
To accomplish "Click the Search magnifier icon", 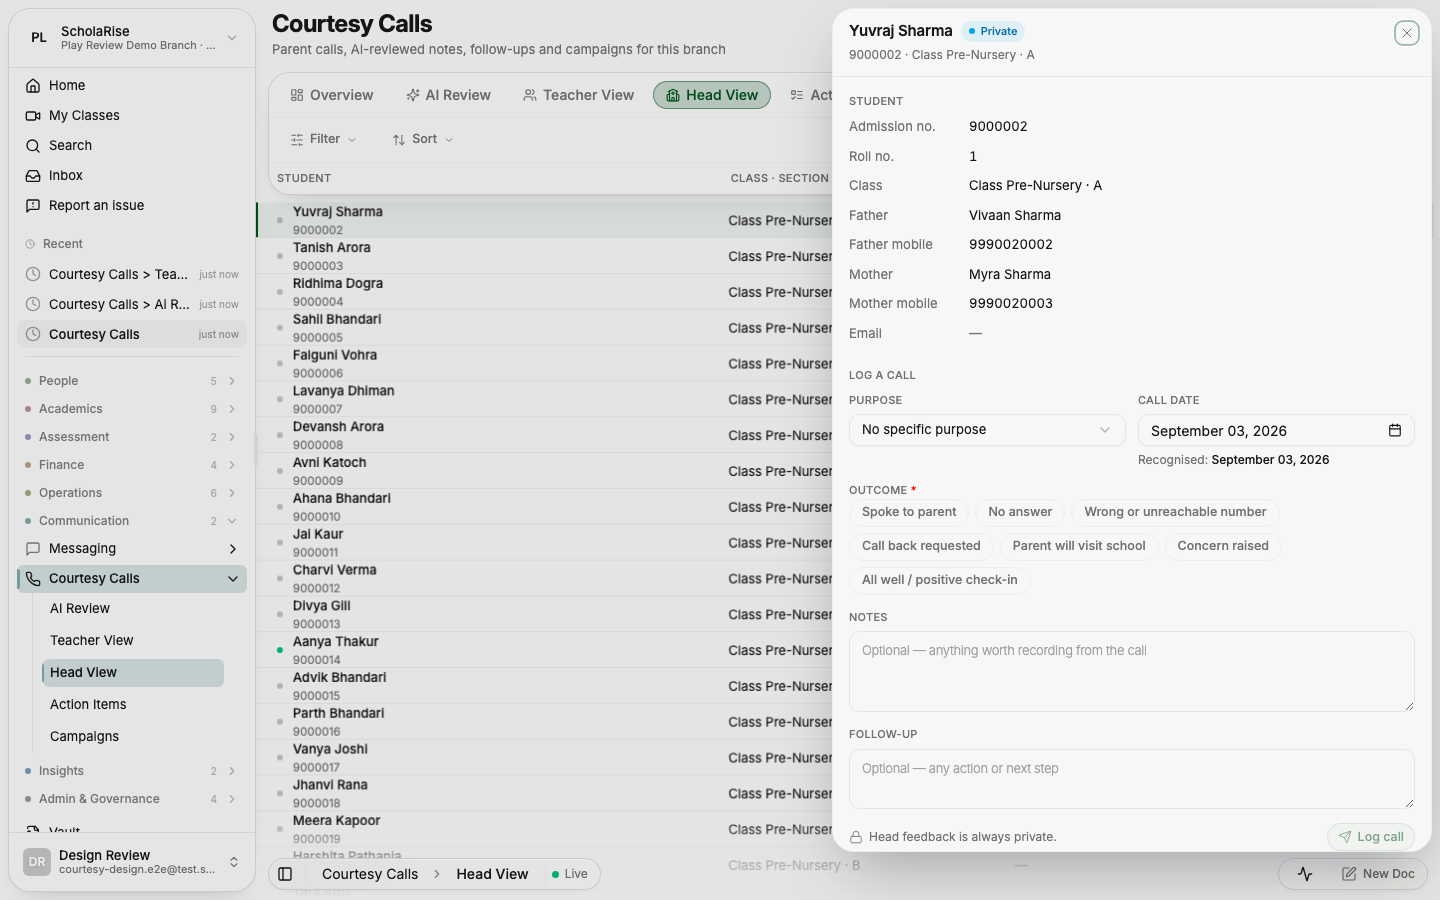I will (x=33, y=146).
